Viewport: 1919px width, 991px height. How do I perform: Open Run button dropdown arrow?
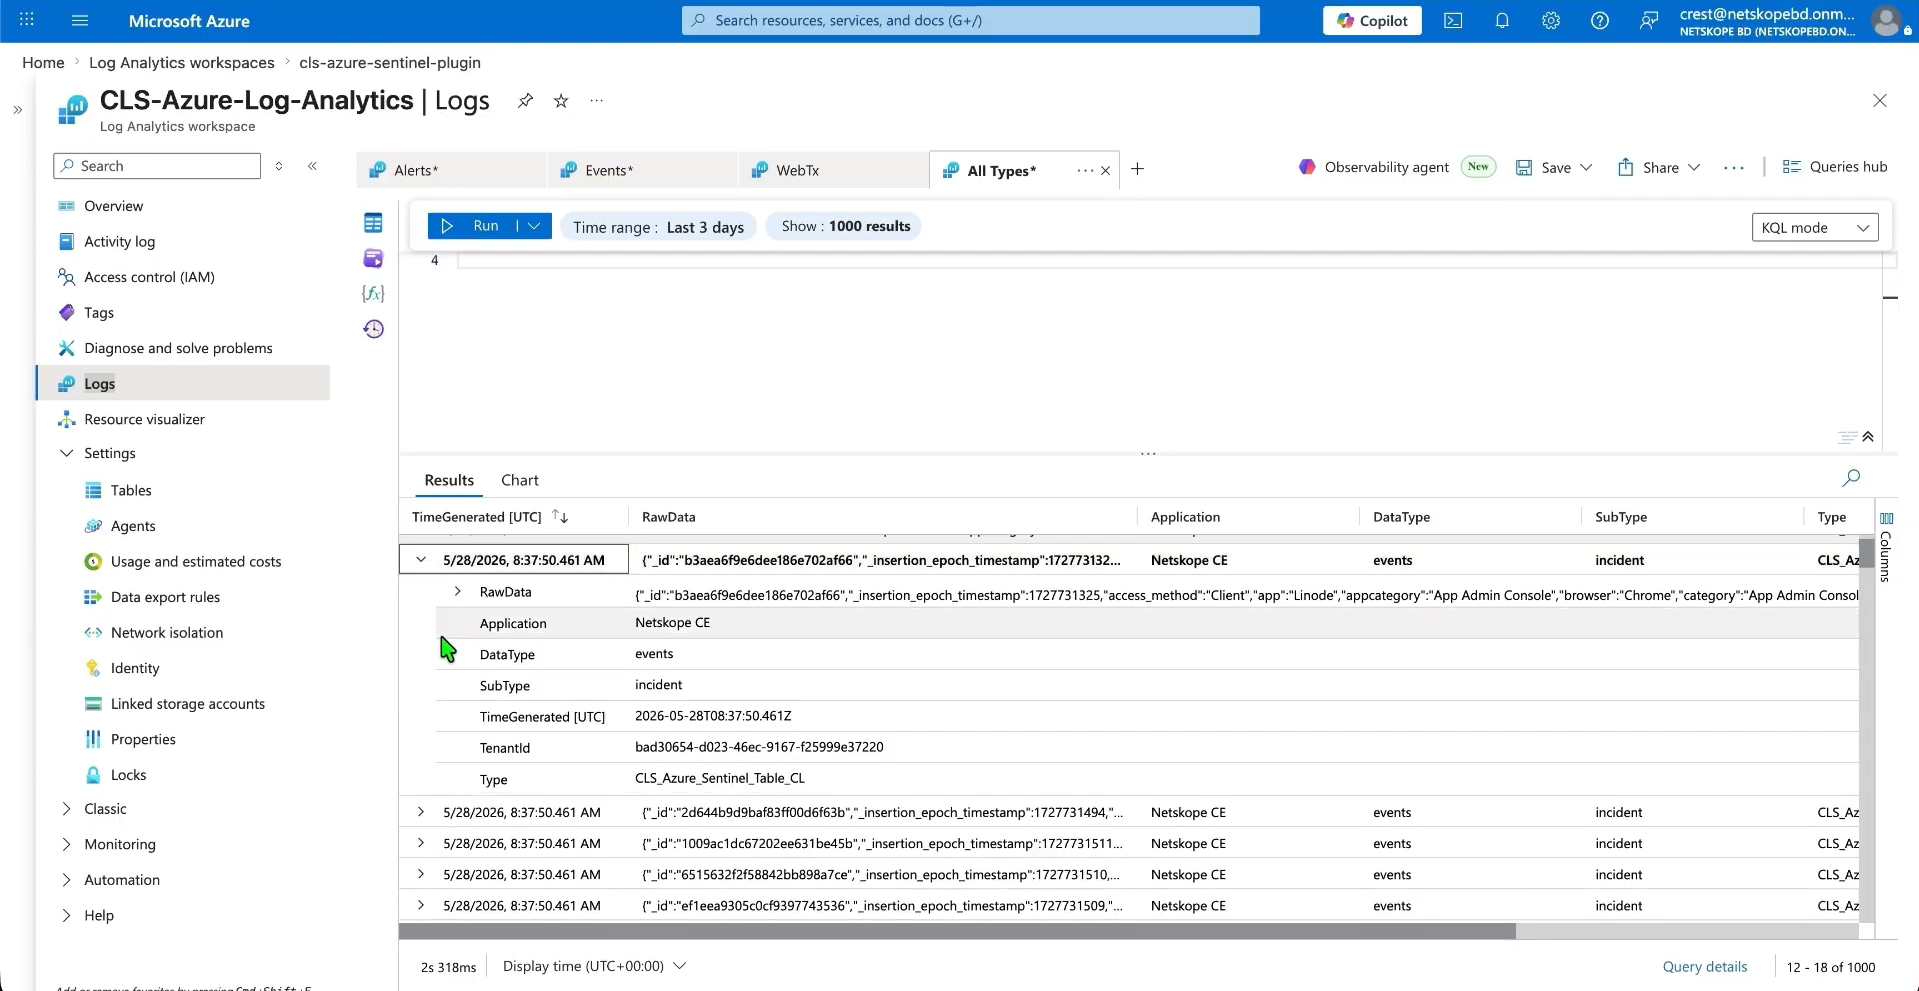coord(534,226)
